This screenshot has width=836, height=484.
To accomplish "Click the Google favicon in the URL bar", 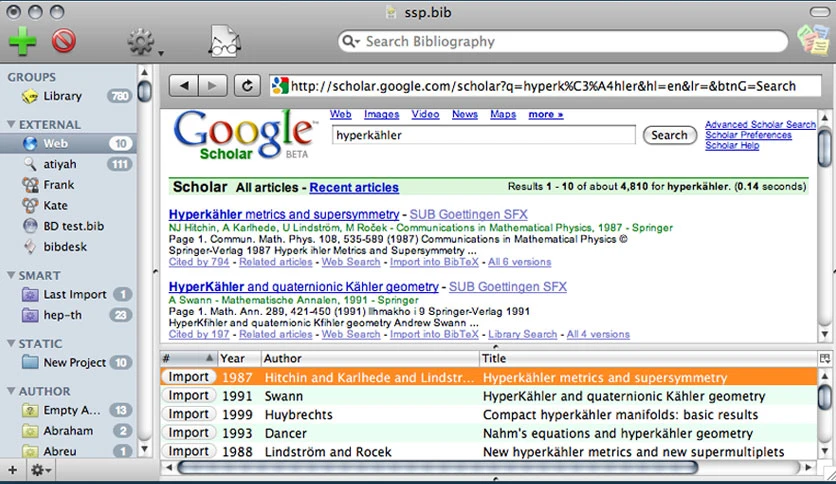I will pos(280,86).
